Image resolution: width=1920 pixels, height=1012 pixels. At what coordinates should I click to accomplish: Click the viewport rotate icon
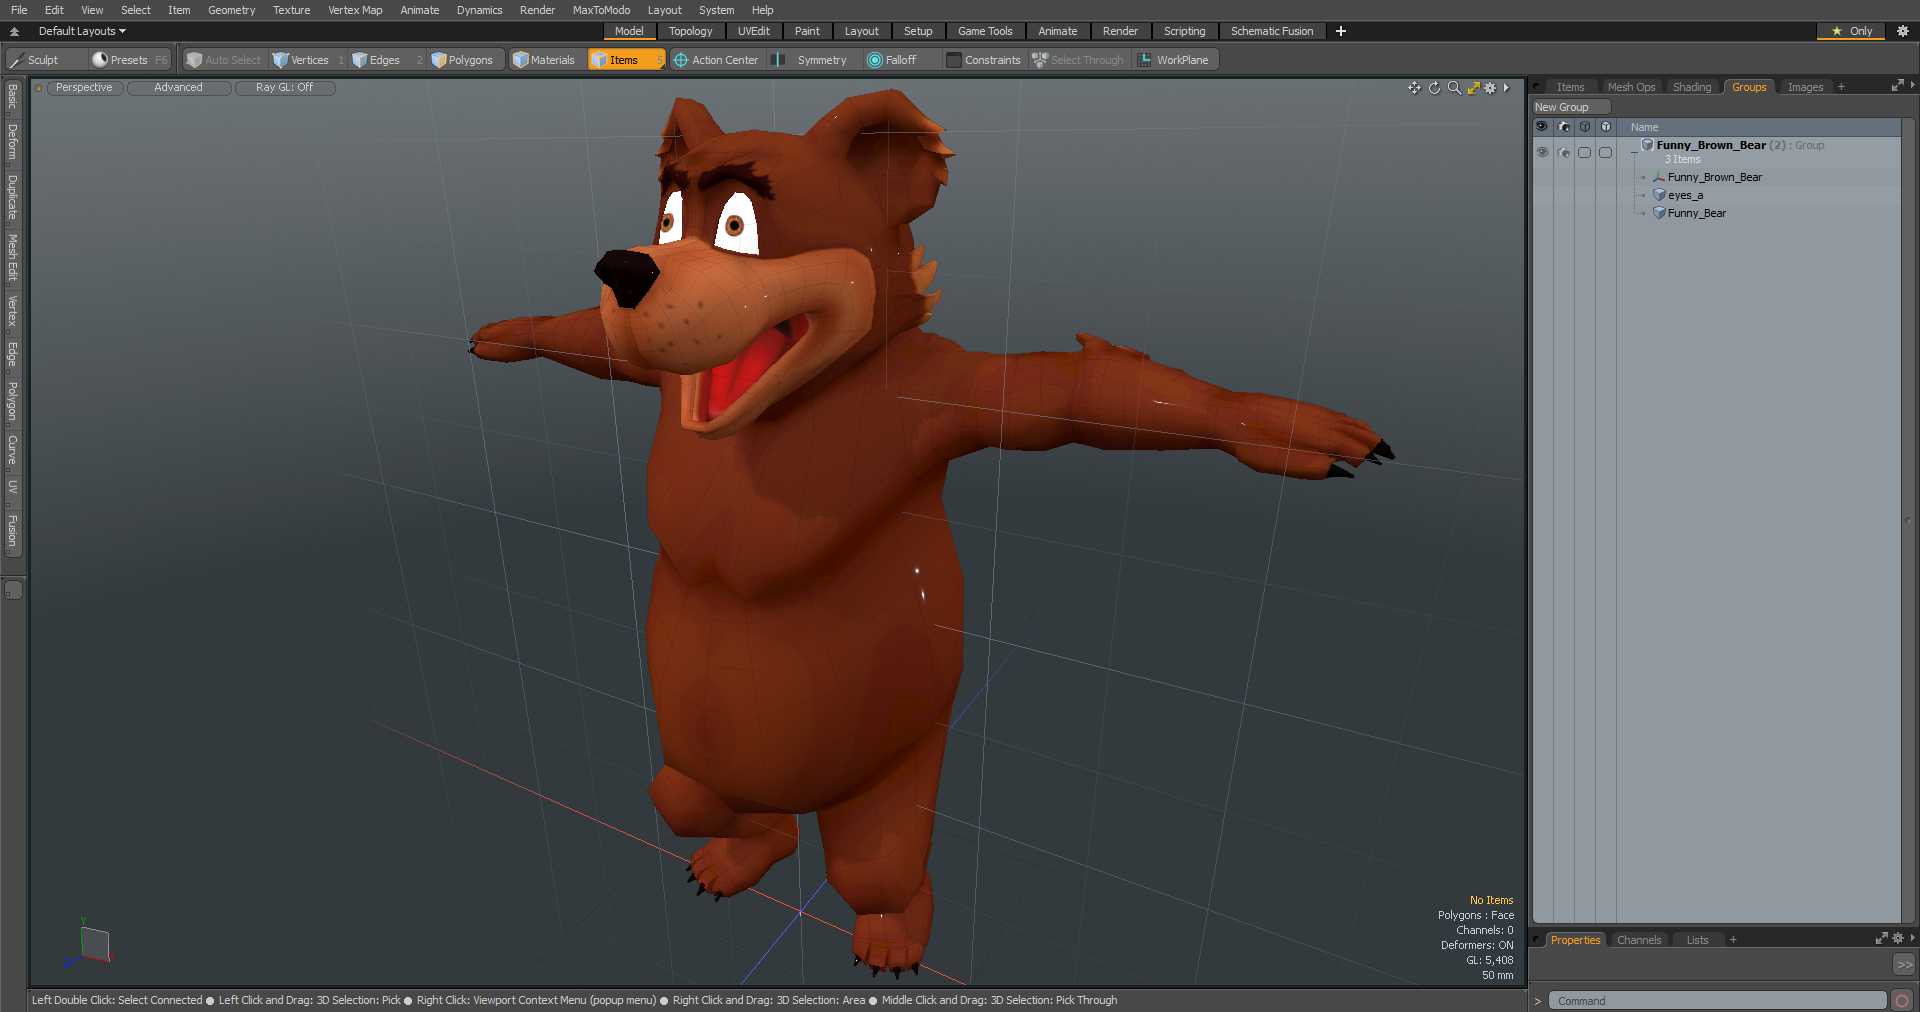[x=1434, y=88]
